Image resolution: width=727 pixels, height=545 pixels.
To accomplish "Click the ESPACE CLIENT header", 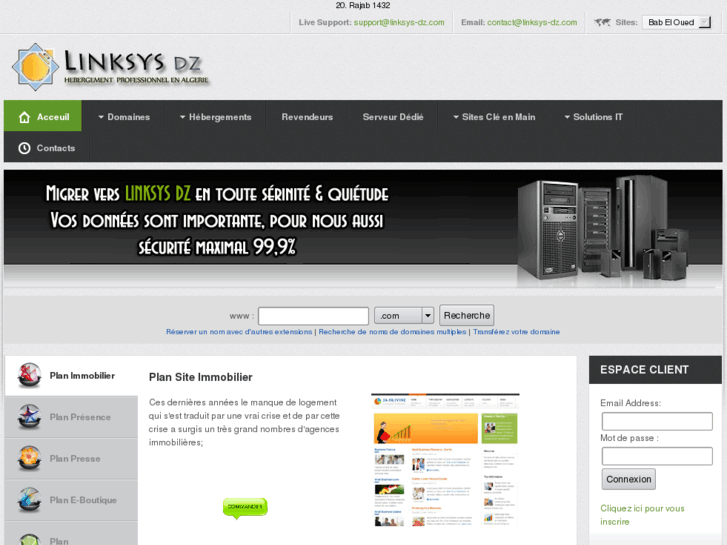I will 655,370.
